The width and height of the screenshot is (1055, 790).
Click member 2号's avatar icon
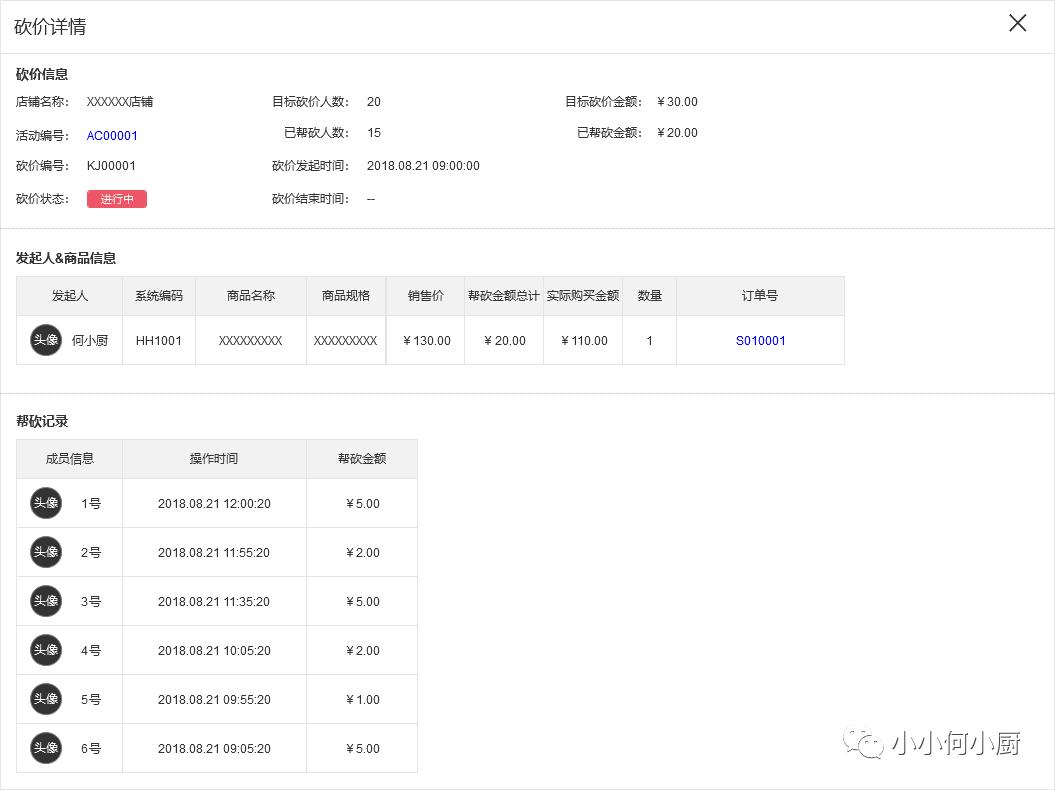pyautogui.click(x=45, y=552)
